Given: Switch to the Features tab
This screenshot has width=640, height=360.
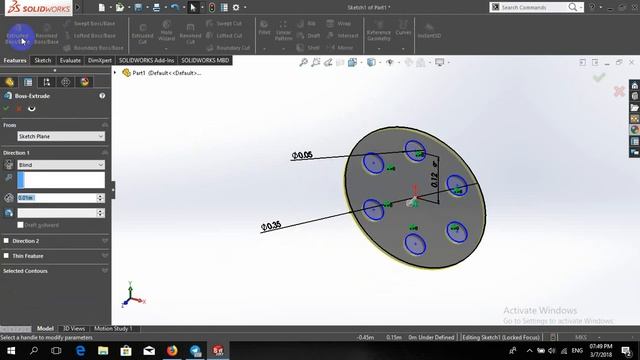Looking at the screenshot, I should [15, 60].
